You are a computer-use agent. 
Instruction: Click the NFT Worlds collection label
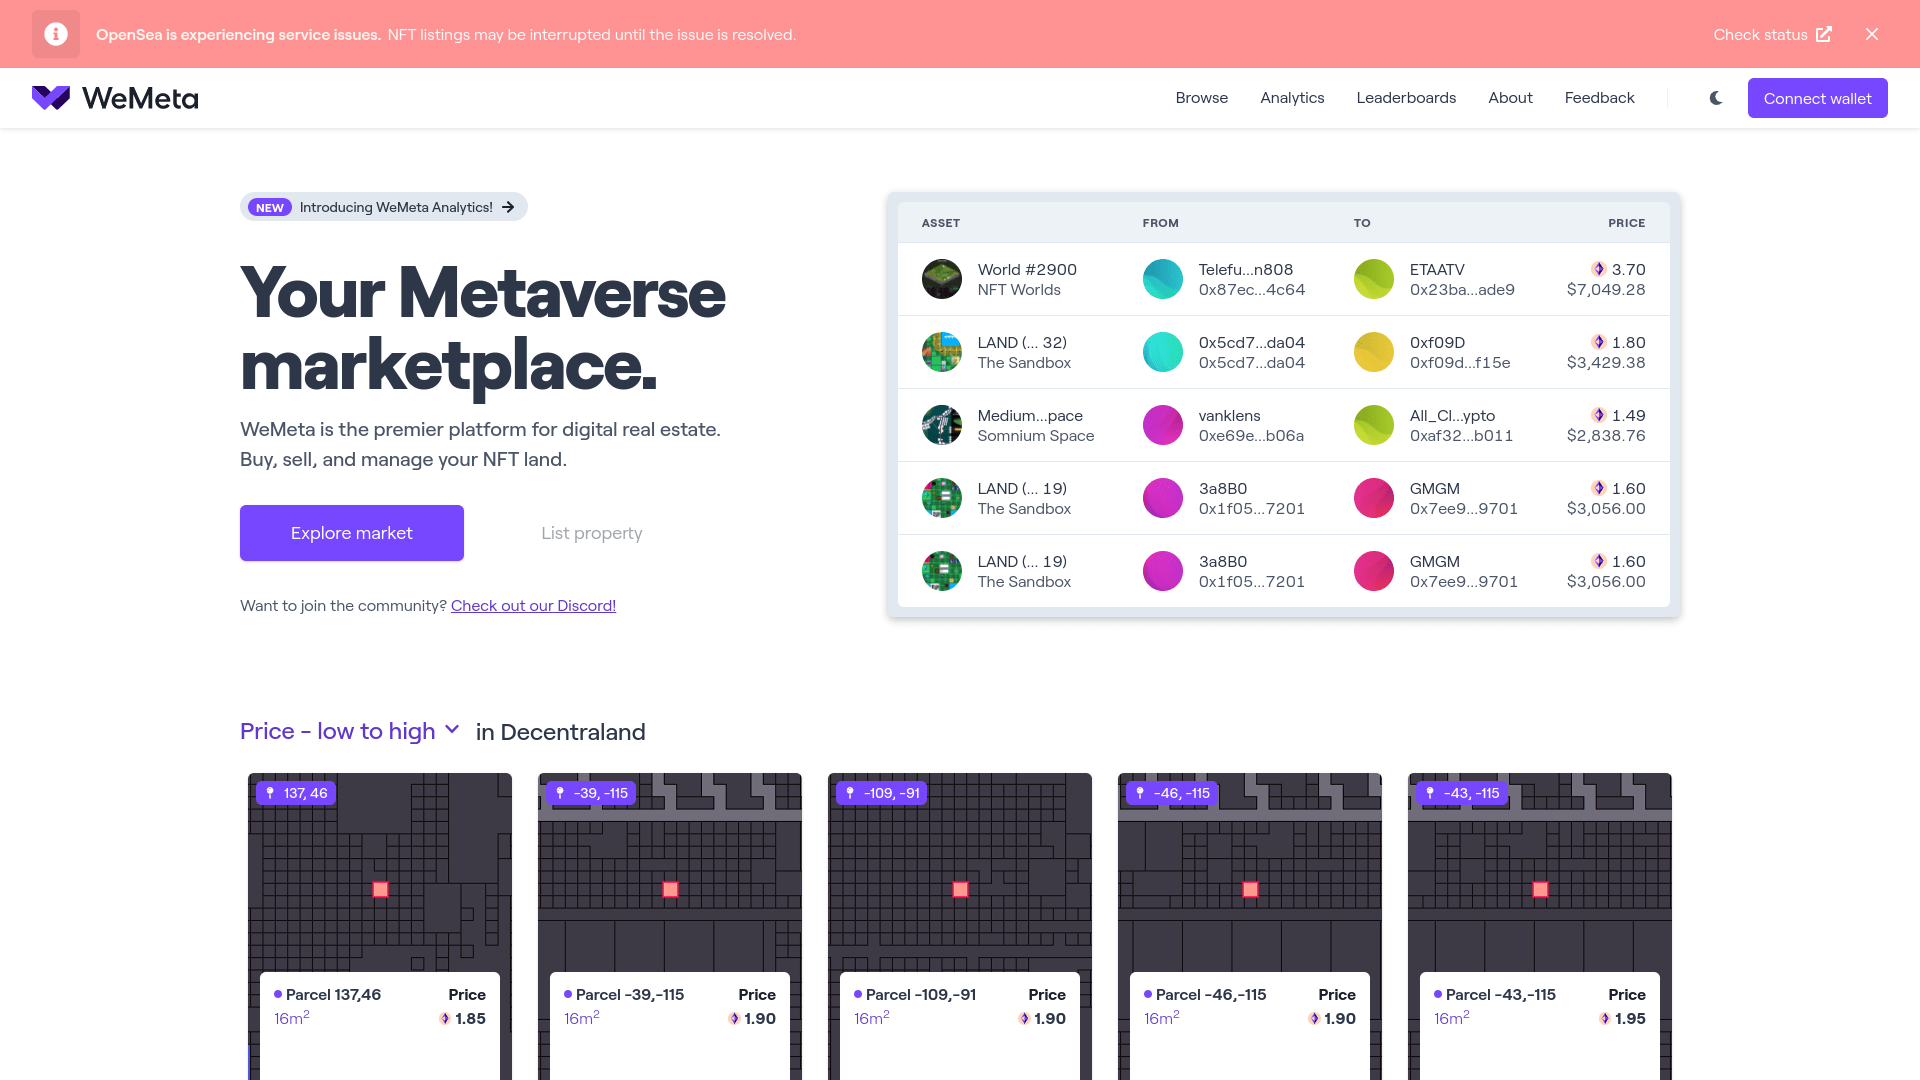pos(1019,290)
